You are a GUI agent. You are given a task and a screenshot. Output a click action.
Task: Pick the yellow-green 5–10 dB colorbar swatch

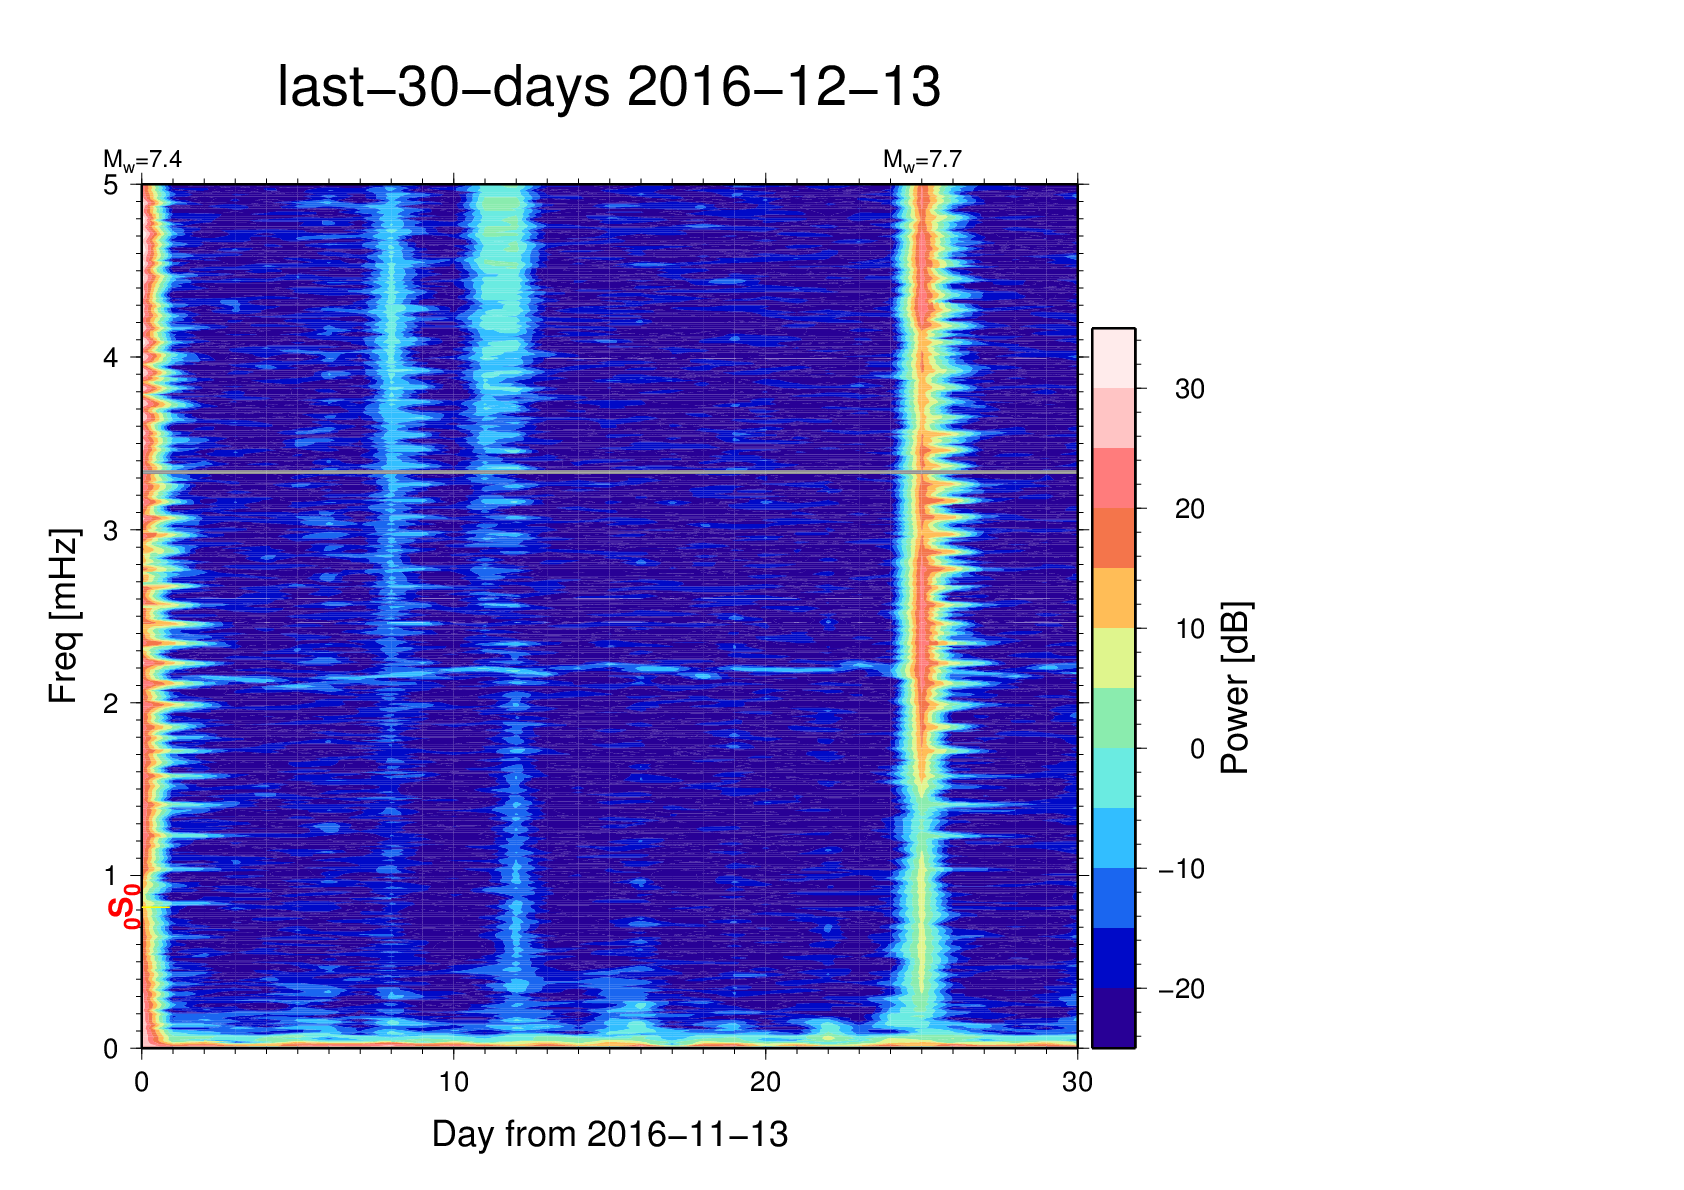tap(1113, 658)
